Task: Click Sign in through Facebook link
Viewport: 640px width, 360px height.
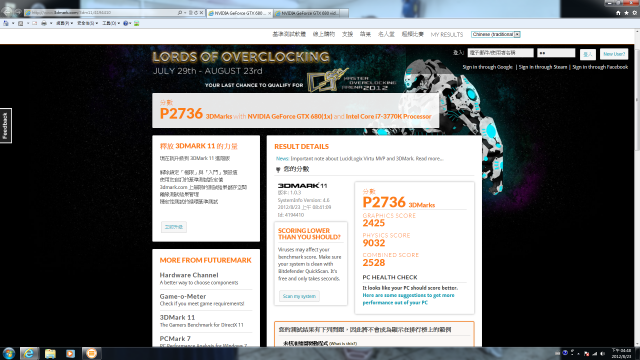Action: [600, 67]
